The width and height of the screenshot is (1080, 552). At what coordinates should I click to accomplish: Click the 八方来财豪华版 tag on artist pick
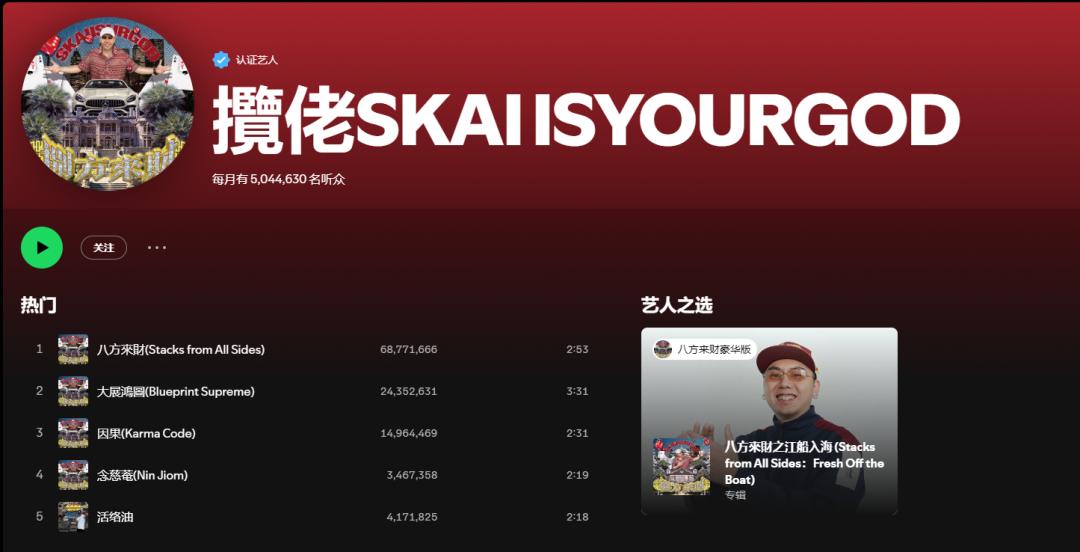pyautogui.click(x=704, y=349)
